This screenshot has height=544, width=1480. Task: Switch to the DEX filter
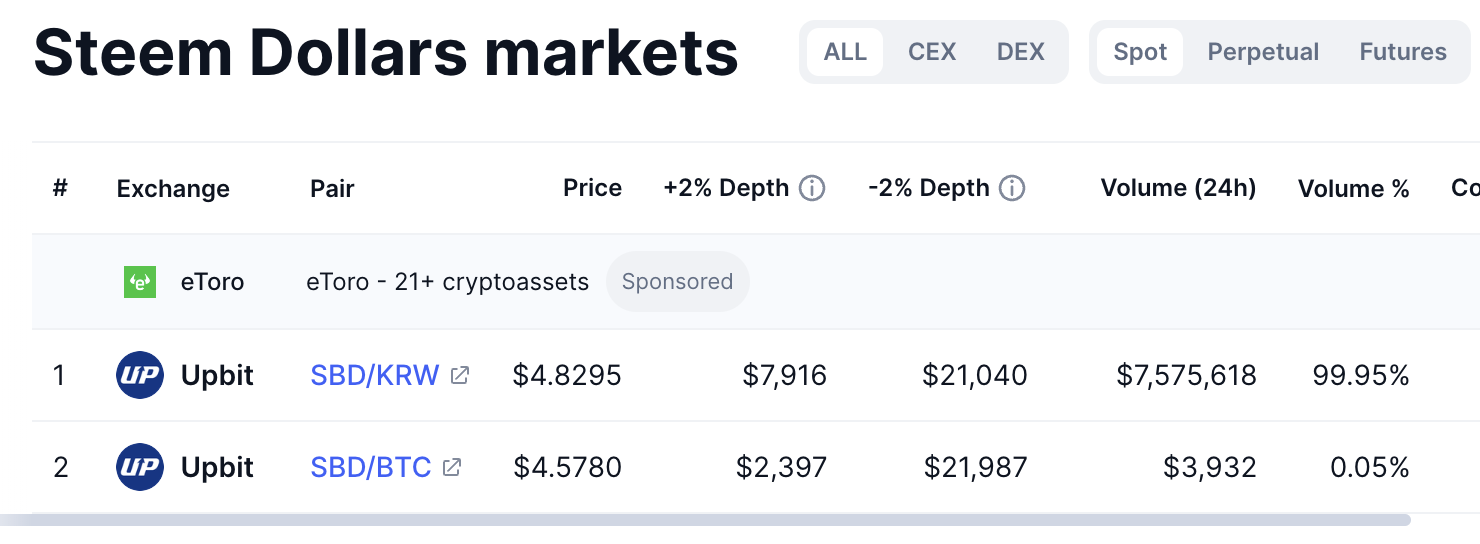click(x=1020, y=52)
